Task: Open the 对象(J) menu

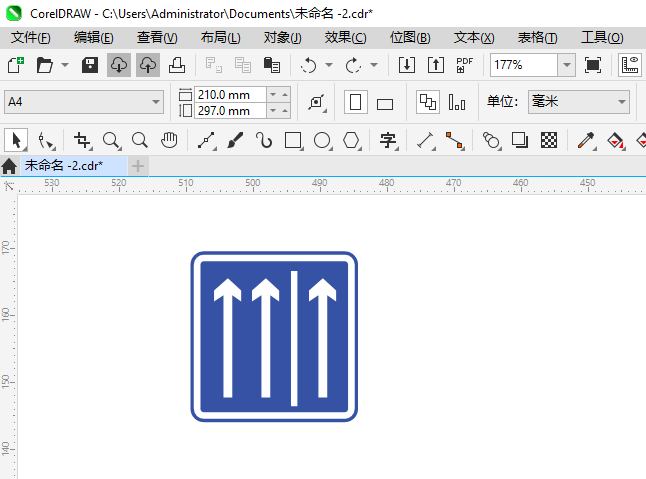Action: pos(283,37)
